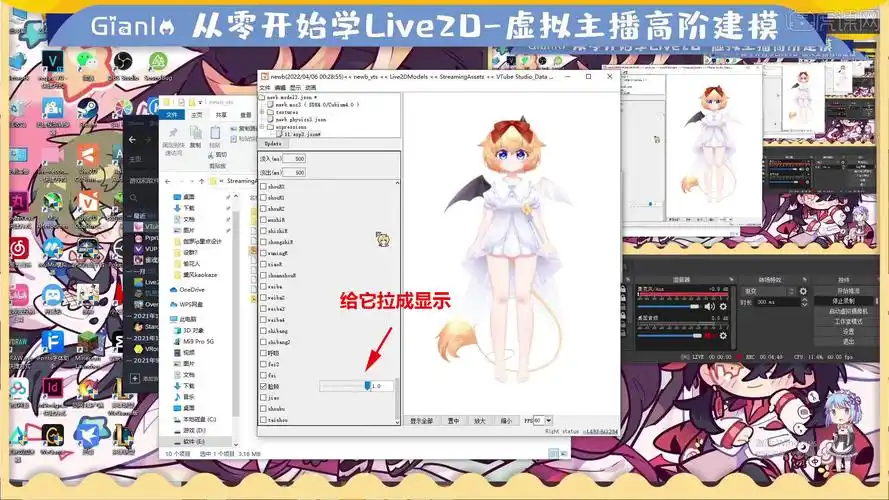Open the 编辑 menu in Live2D viewer
This screenshot has height=500, width=889.
click(x=280, y=88)
